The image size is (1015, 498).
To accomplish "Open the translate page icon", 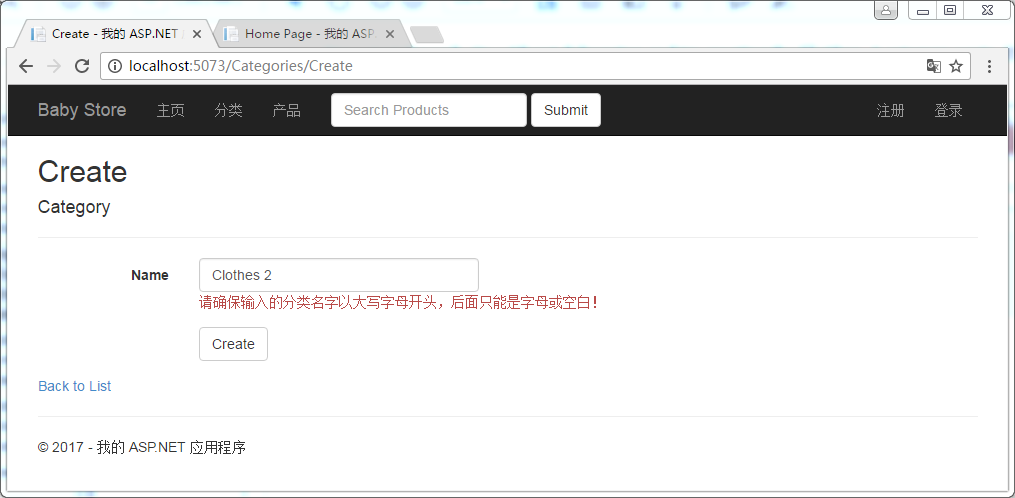I will (933, 66).
